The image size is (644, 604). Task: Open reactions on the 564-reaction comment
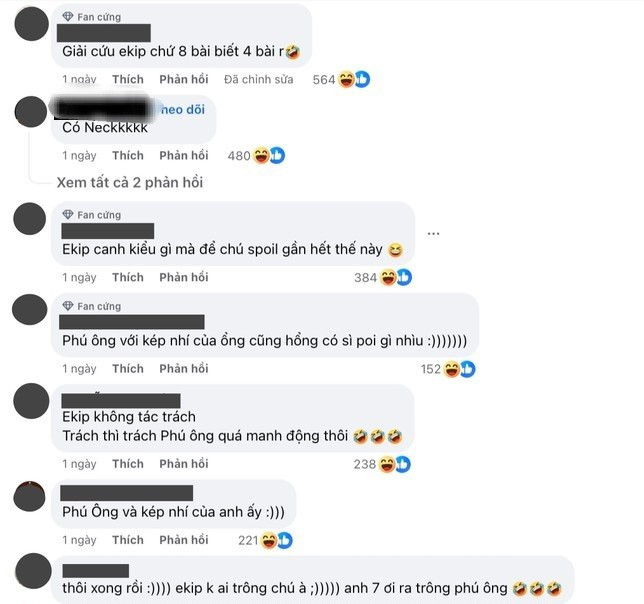pos(341,79)
